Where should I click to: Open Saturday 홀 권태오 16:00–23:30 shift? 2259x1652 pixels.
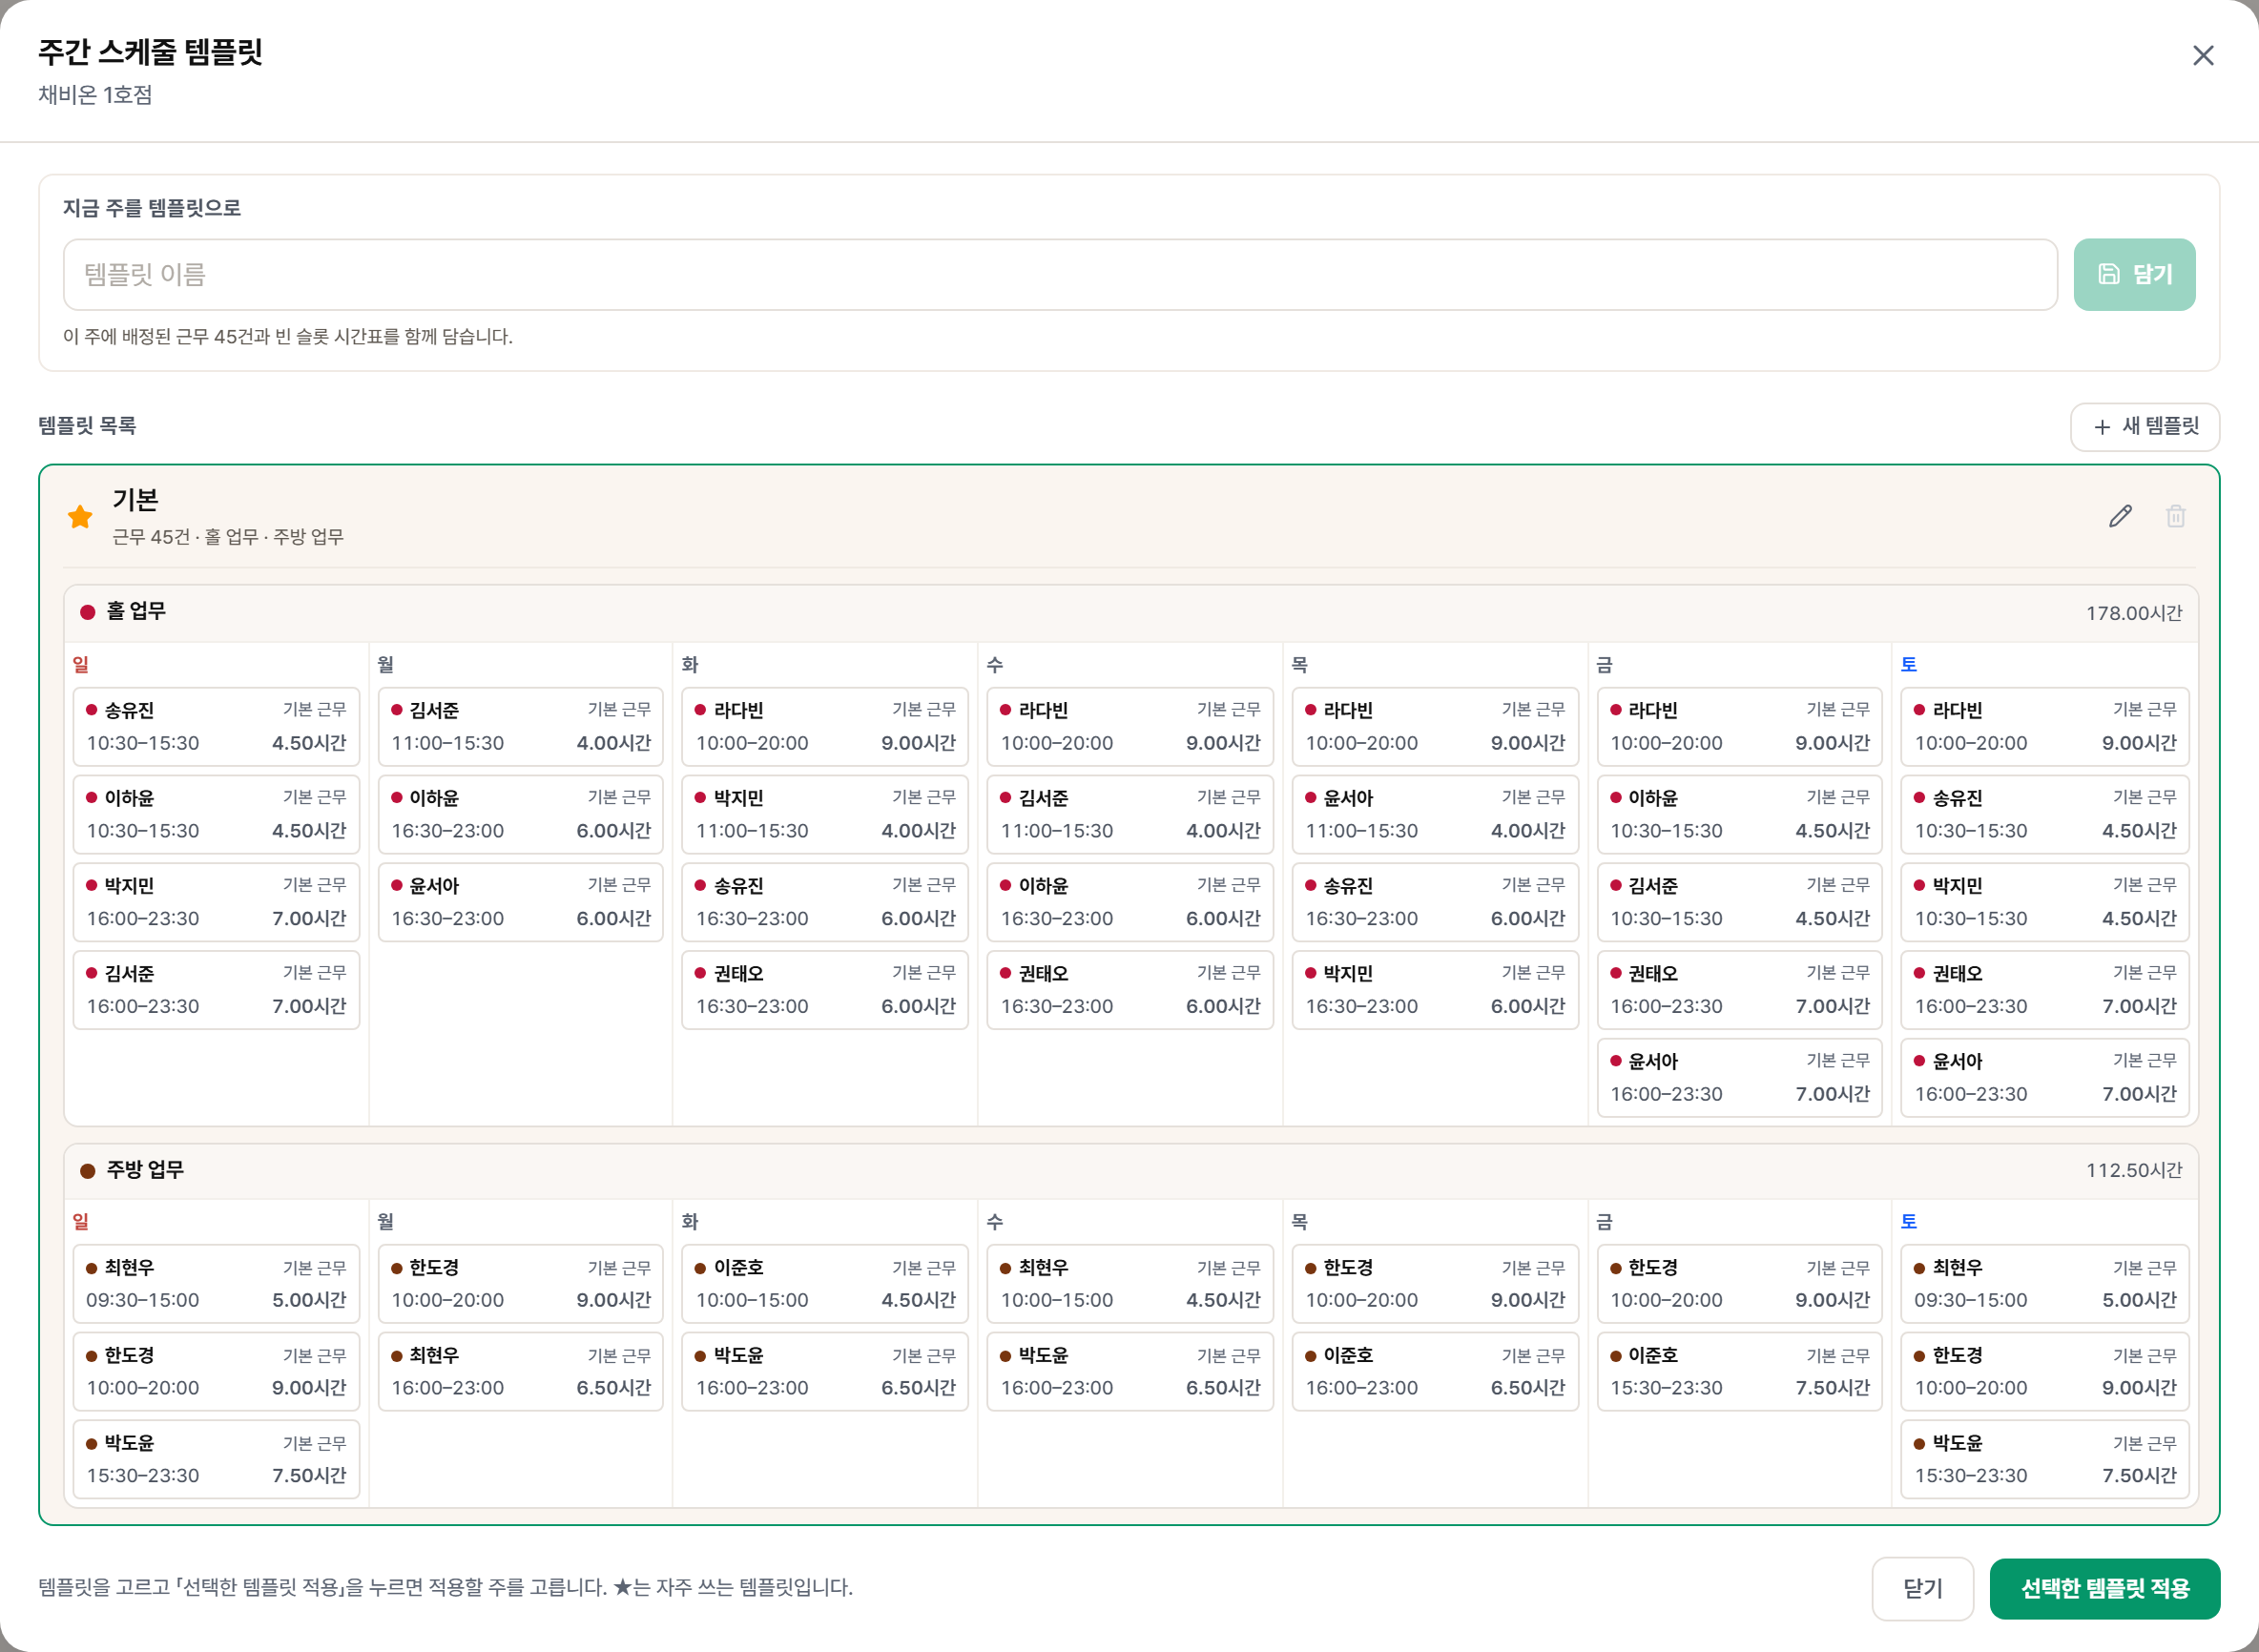(2044, 990)
